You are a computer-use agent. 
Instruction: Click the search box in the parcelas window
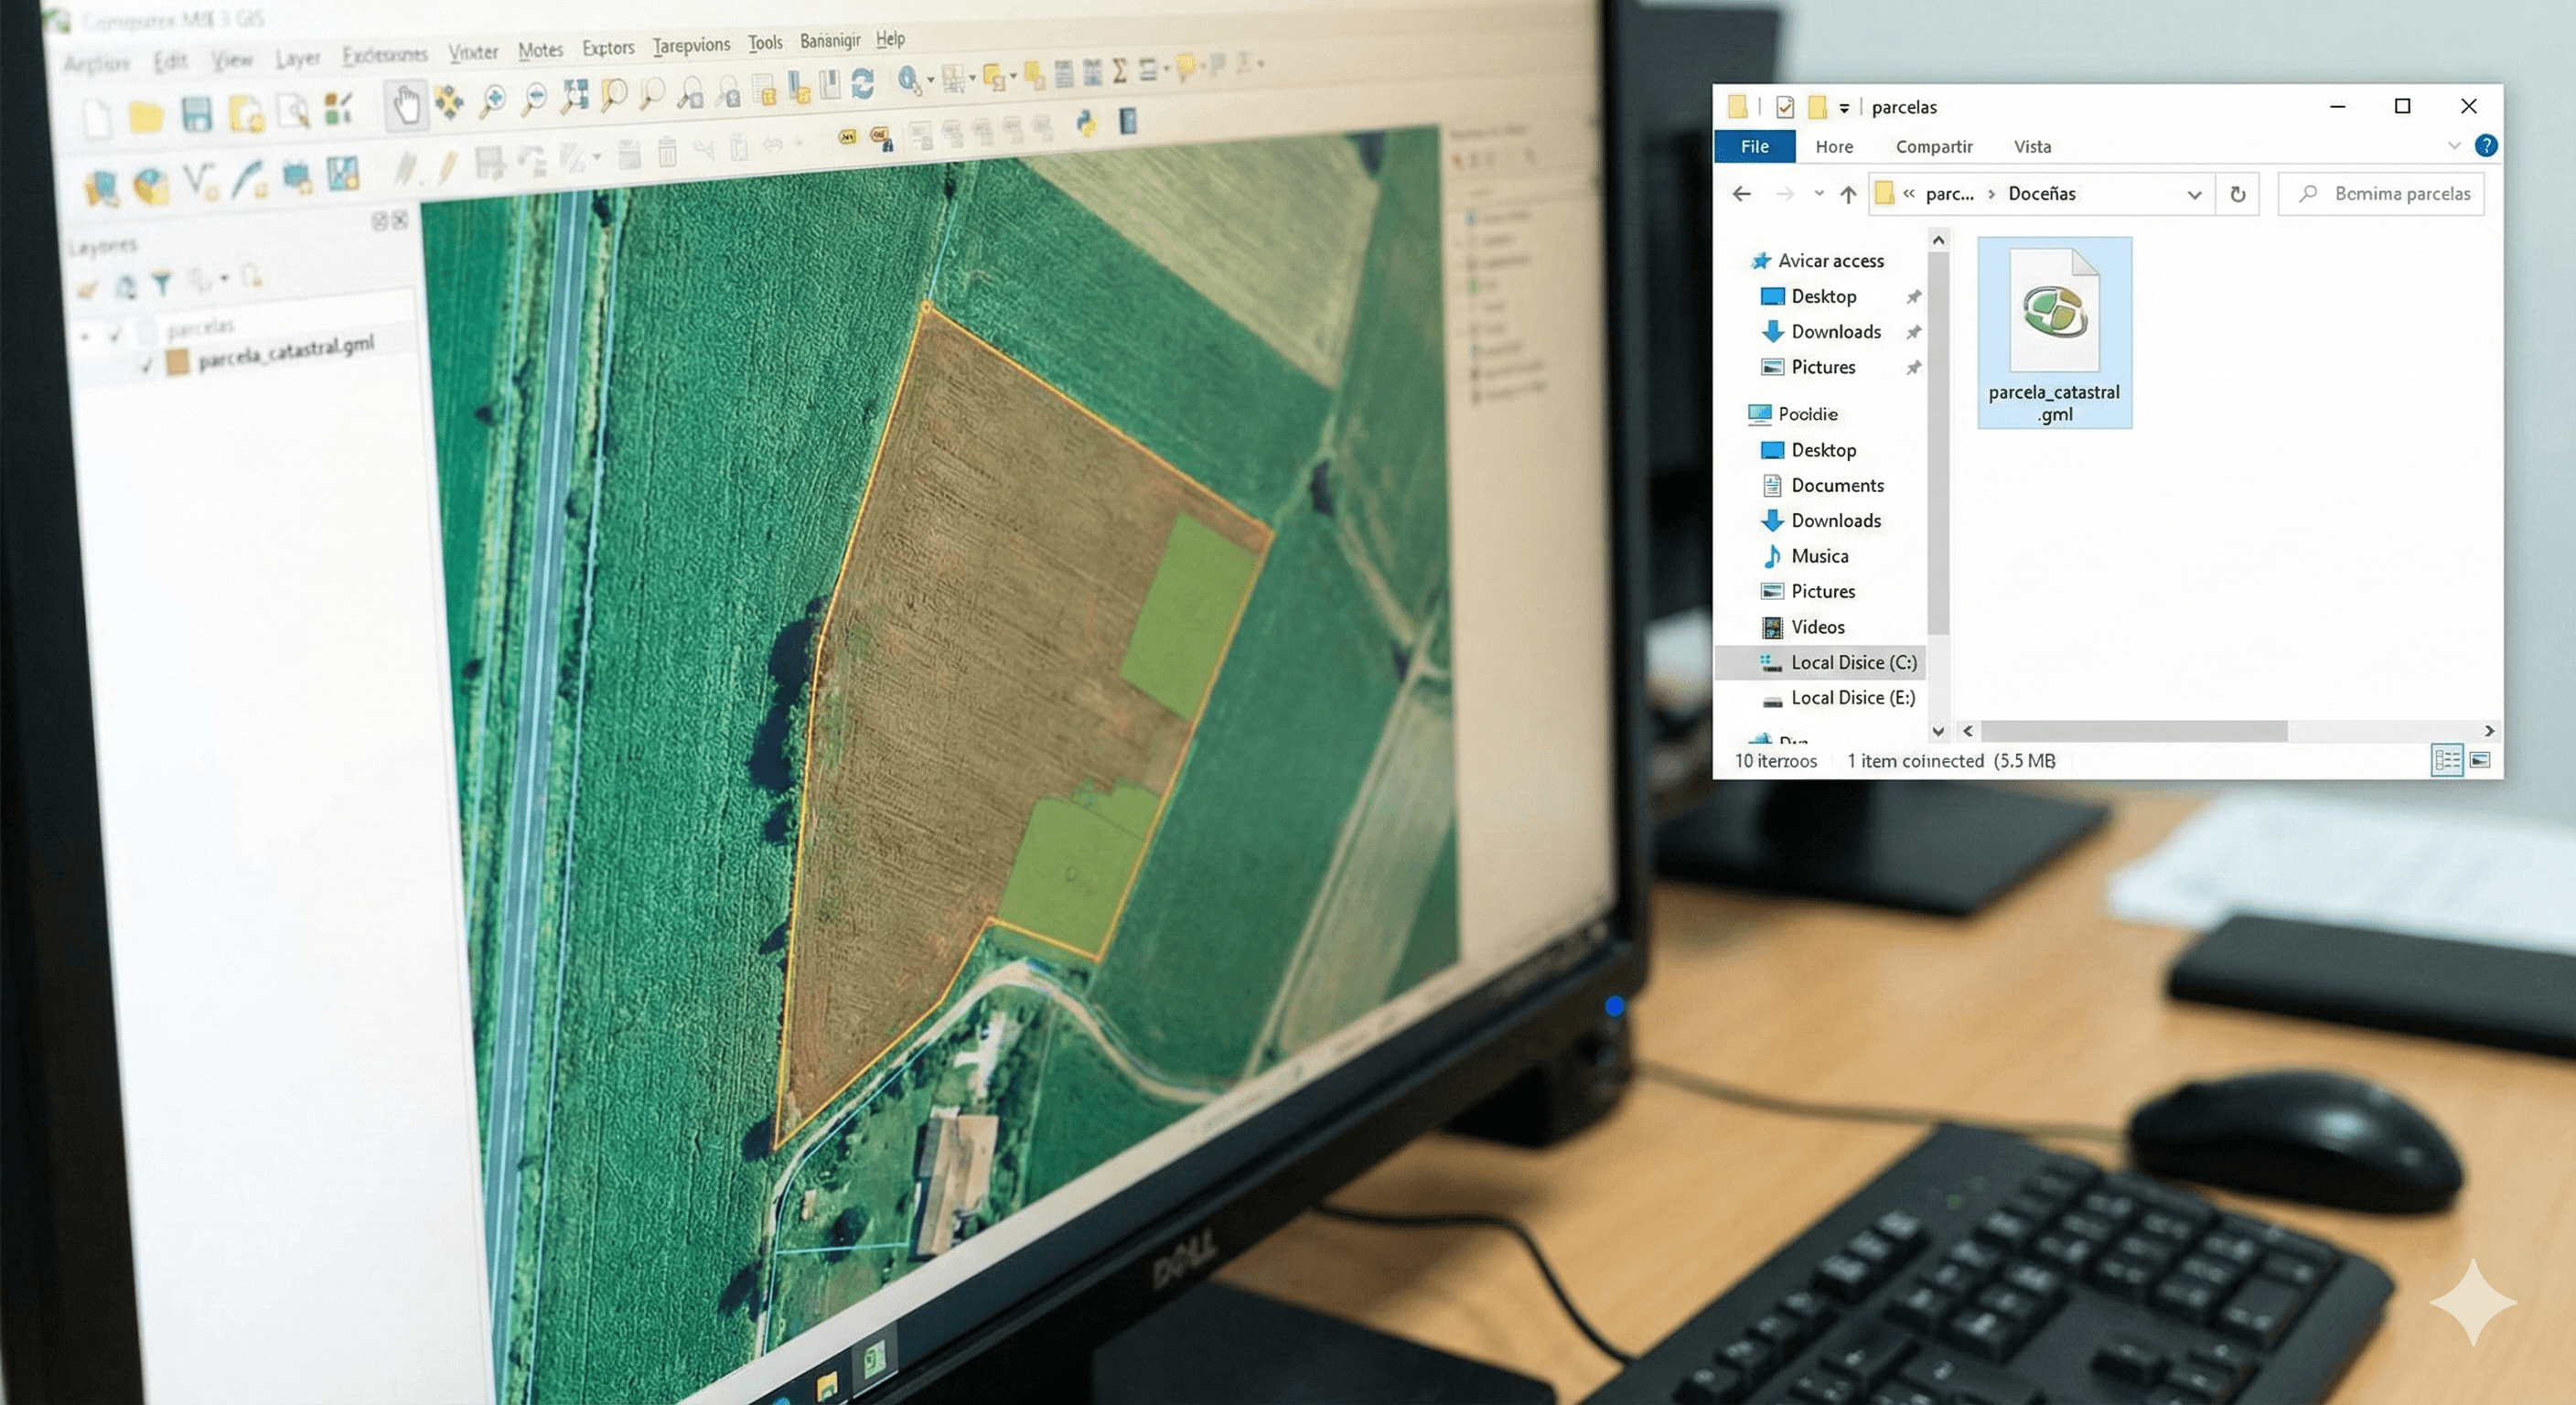click(x=2381, y=194)
